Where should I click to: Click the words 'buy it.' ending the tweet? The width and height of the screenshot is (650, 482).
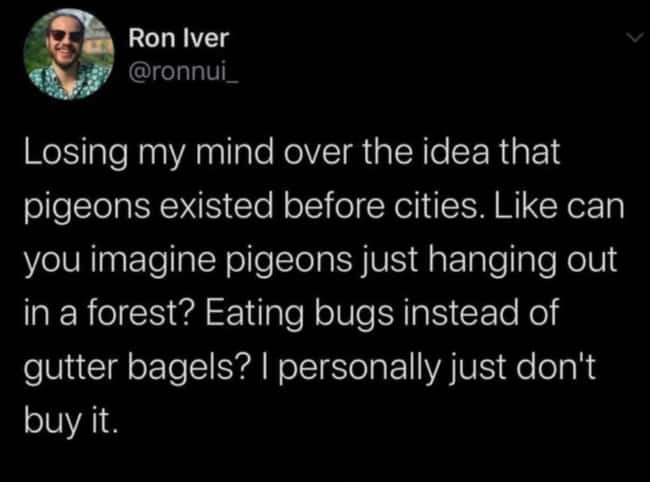tap(71, 422)
